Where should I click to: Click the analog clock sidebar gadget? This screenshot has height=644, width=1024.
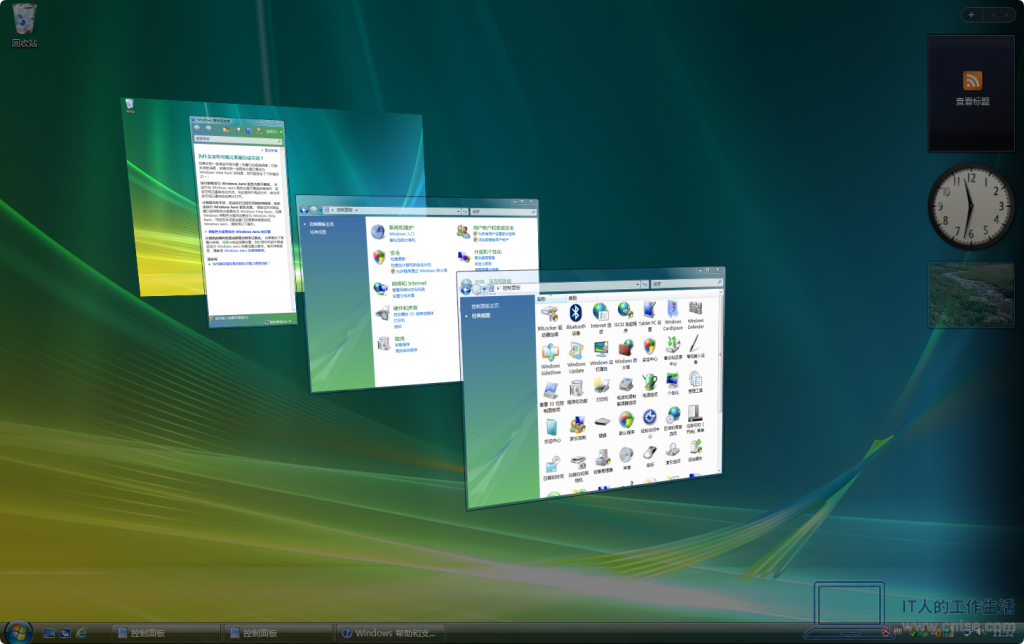pos(970,206)
